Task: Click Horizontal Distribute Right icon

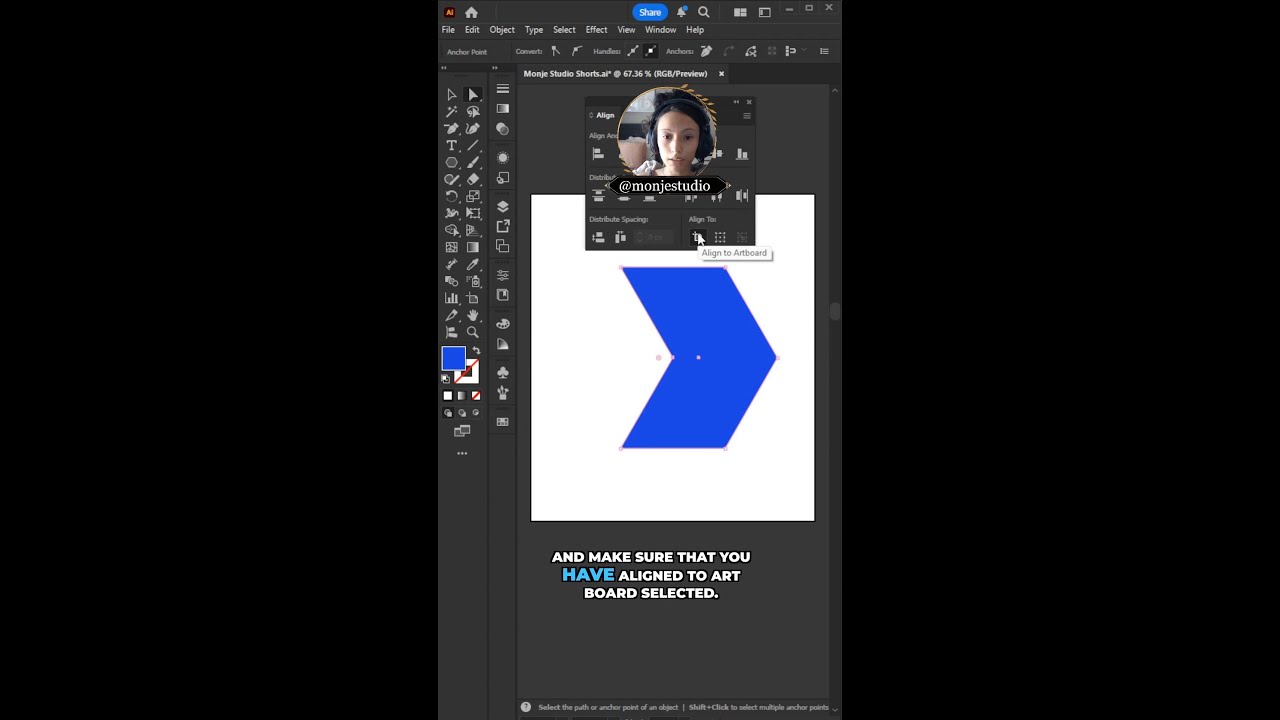Action: point(742,196)
